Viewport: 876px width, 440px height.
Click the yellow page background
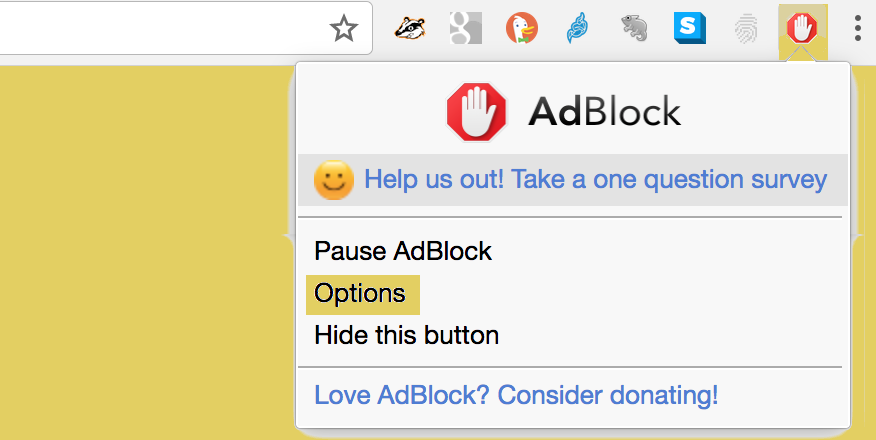pyautogui.click(x=140, y=250)
